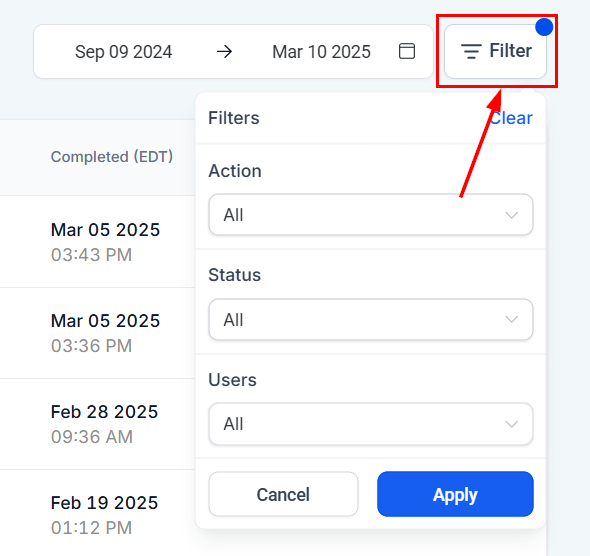Apply the selected filters

455,494
